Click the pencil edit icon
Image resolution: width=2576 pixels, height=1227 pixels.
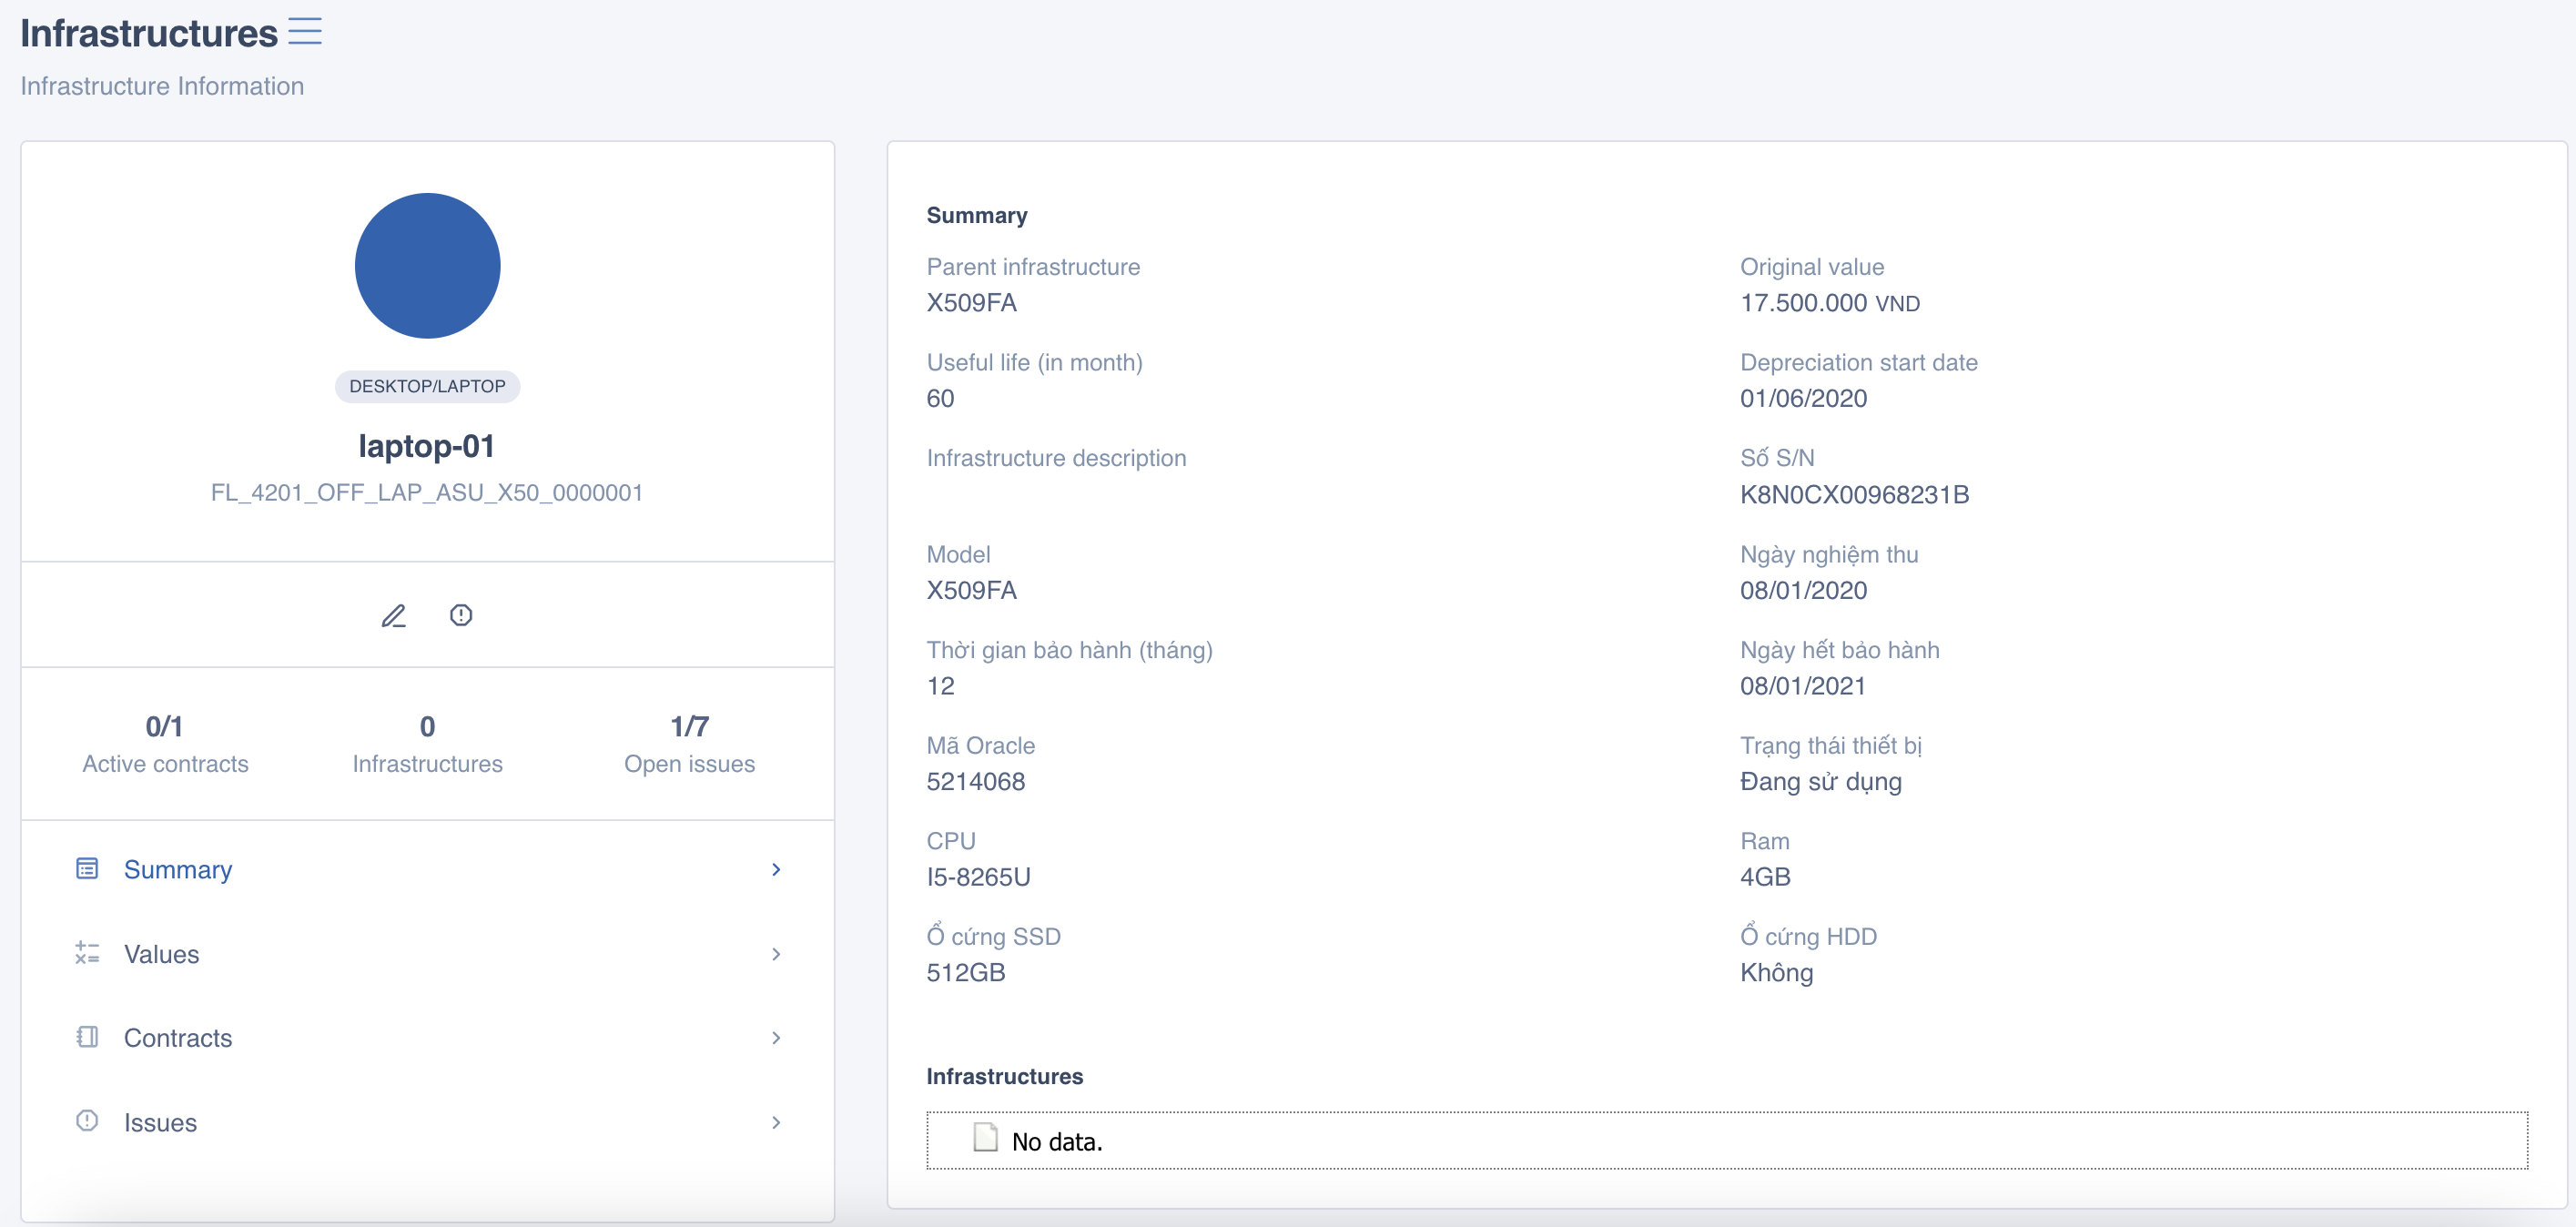coord(394,615)
